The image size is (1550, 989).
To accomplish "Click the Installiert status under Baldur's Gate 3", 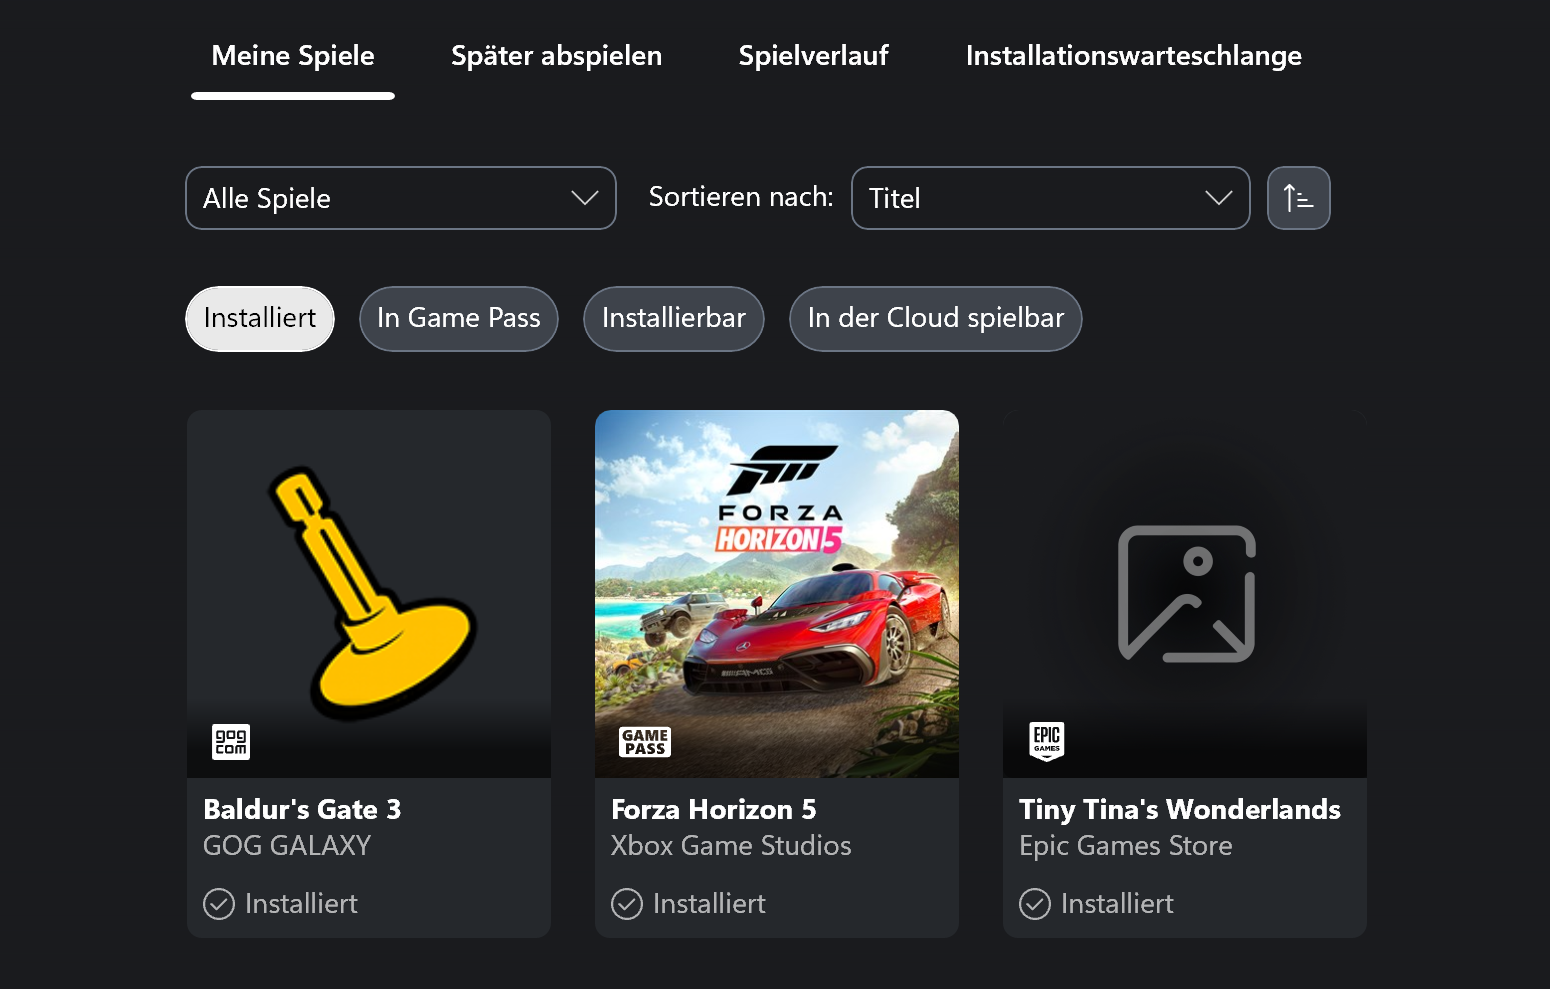I will 301,904.
